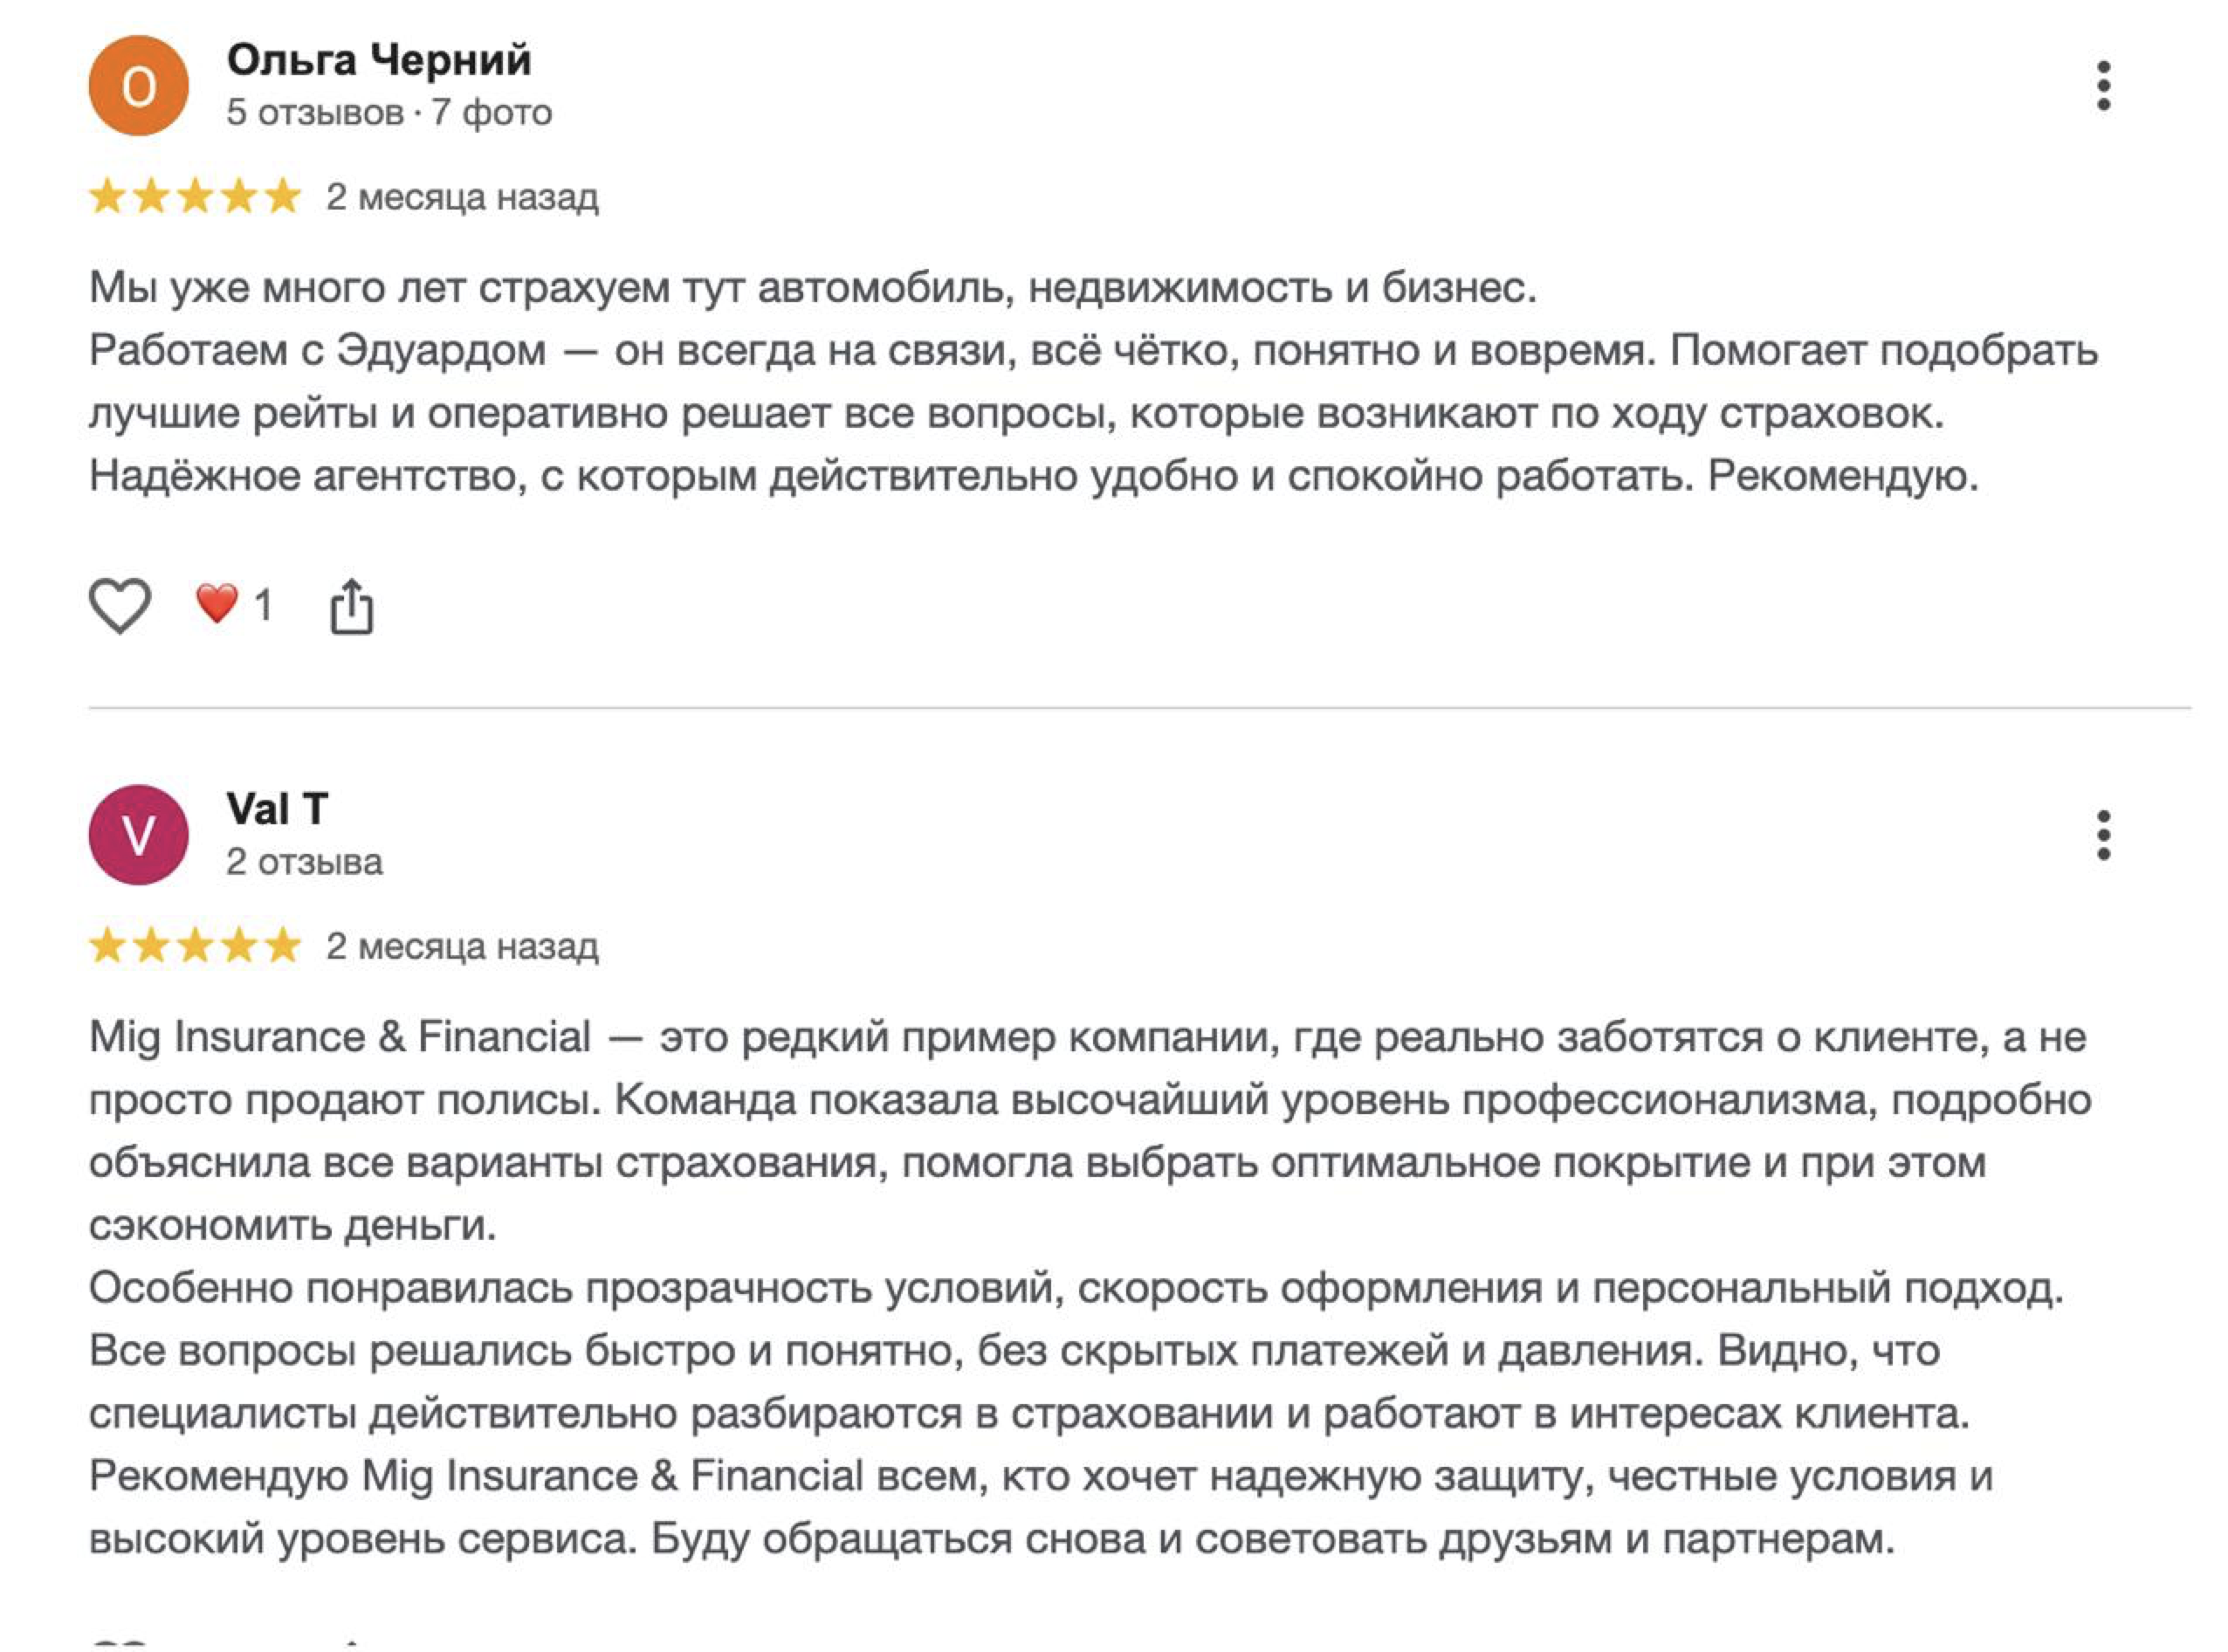Click '2 месяца назад' on Ольга Черний's review

pos(462,197)
